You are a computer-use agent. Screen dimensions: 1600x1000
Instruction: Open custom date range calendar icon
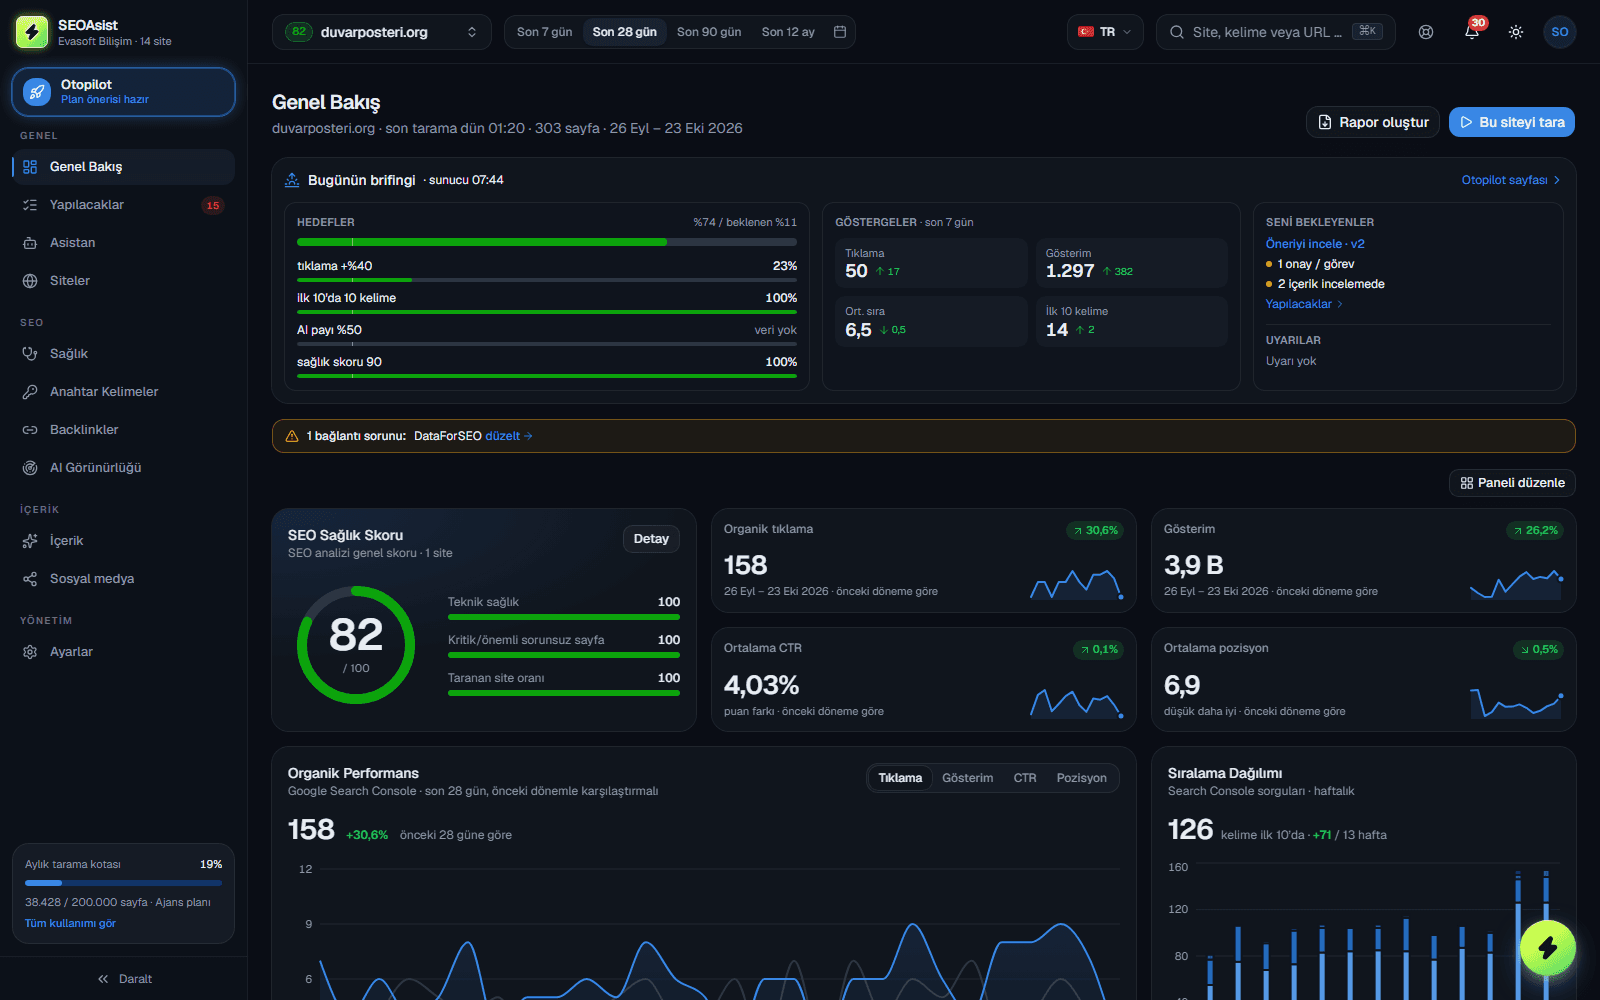840,32
